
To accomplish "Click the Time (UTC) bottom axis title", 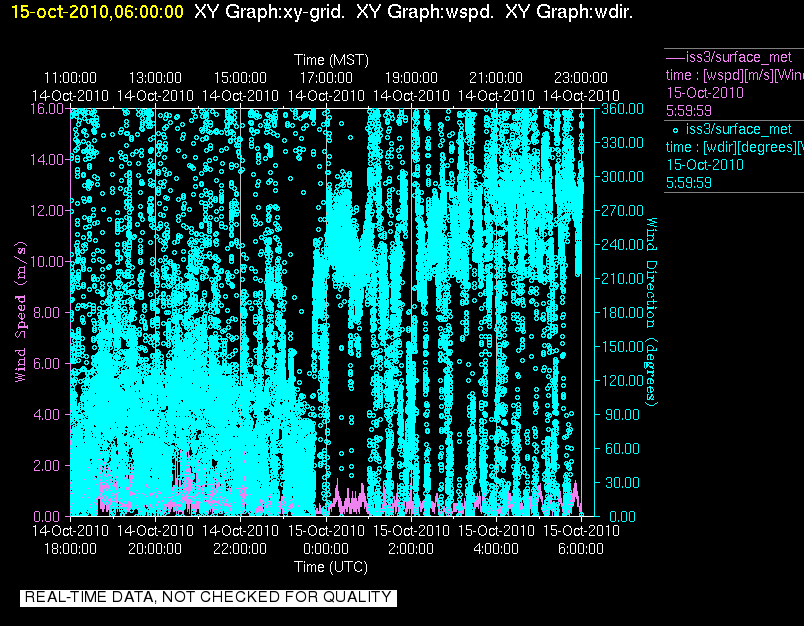I will pos(331,567).
